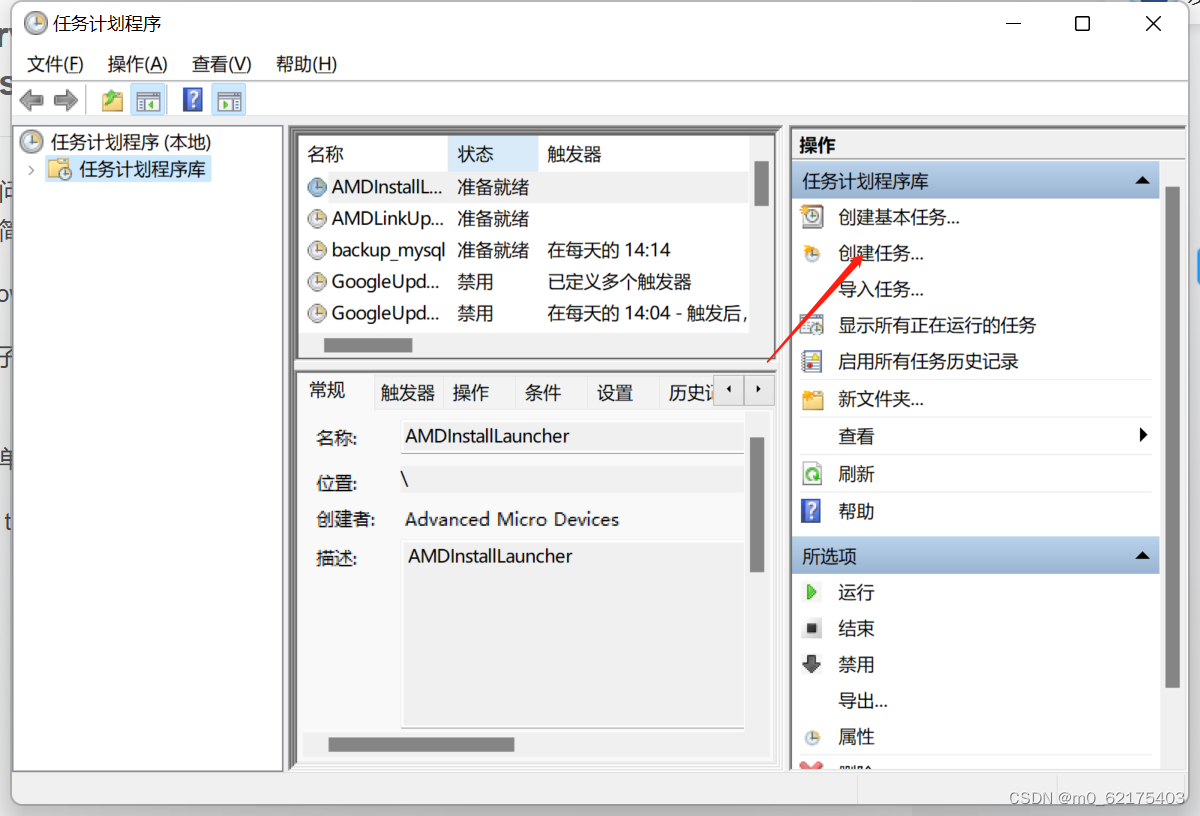Screen dimensions: 1200x816
Task: Open the 帮助(H) menu
Action: pyautogui.click(x=306, y=64)
